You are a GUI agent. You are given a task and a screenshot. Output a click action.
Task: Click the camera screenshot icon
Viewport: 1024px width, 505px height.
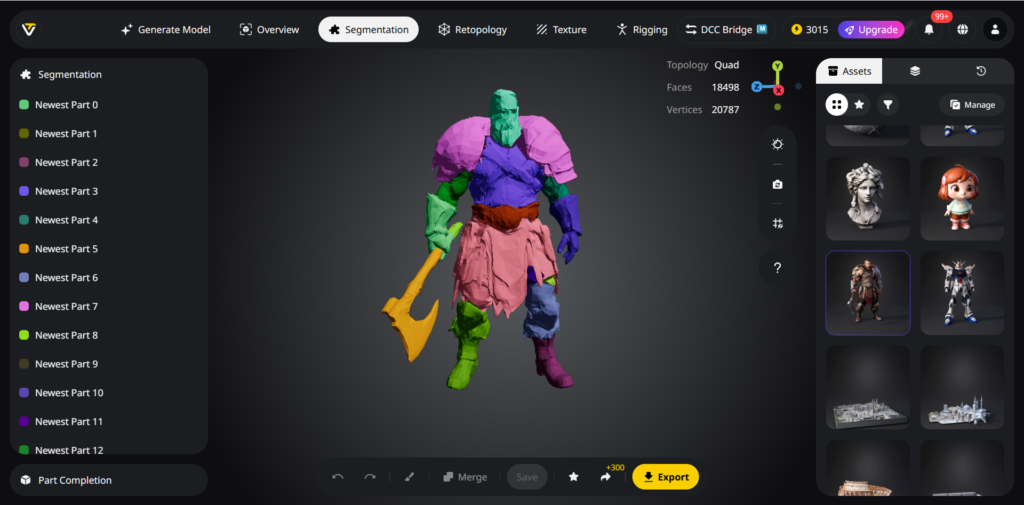pyautogui.click(x=777, y=184)
